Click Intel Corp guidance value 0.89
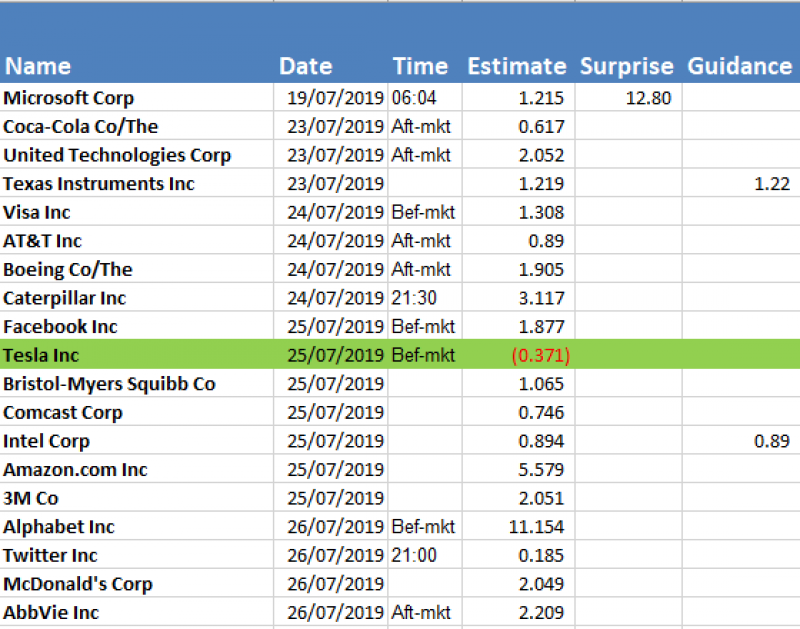This screenshot has height=629, width=800. [x=772, y=440]
